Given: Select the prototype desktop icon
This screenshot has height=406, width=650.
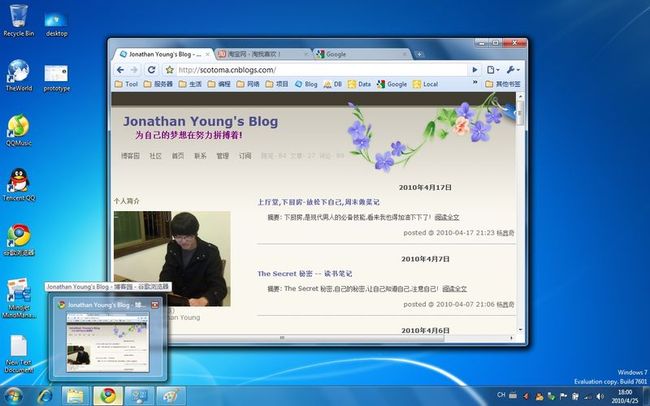Looking at the screenshot, I should click(x=56, y=78).
